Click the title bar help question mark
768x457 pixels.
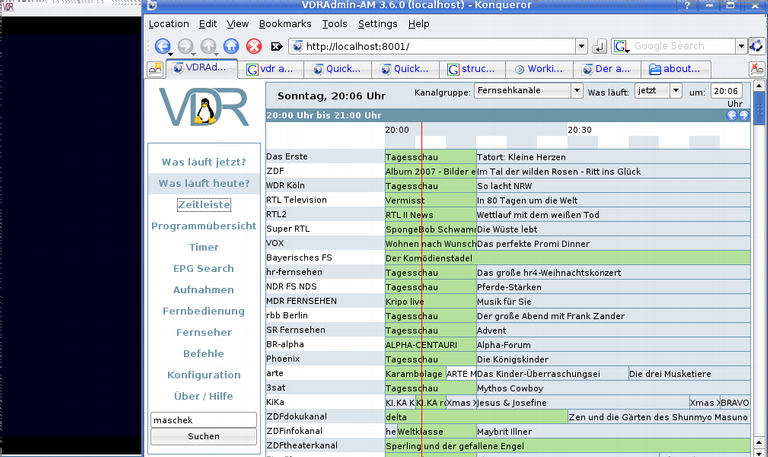pos(688,5)
